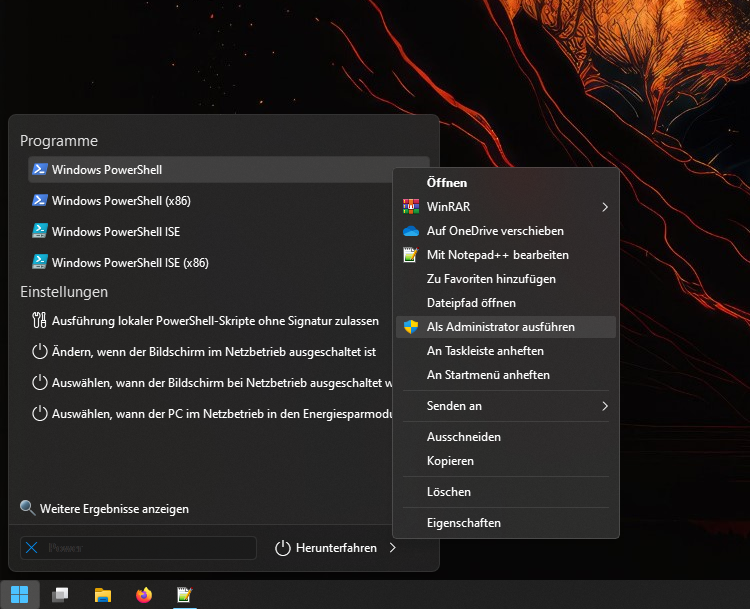Select 'Mit Notepad++ bearbeiten'
The image size is (750, 609).
506,255
